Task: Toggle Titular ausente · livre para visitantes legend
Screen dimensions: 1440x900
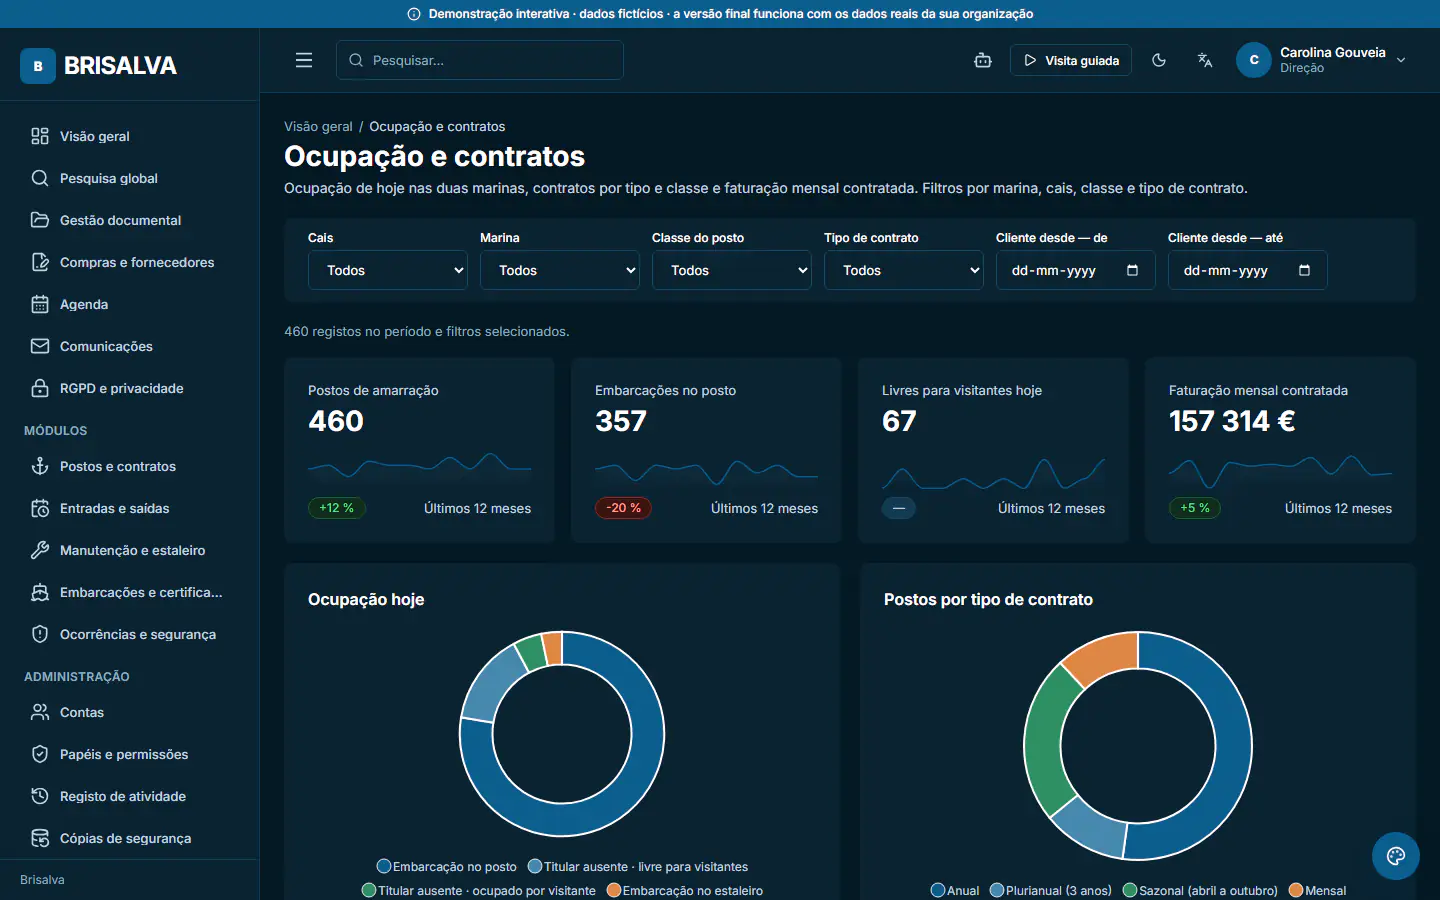Action: click(x=638, y=866)
